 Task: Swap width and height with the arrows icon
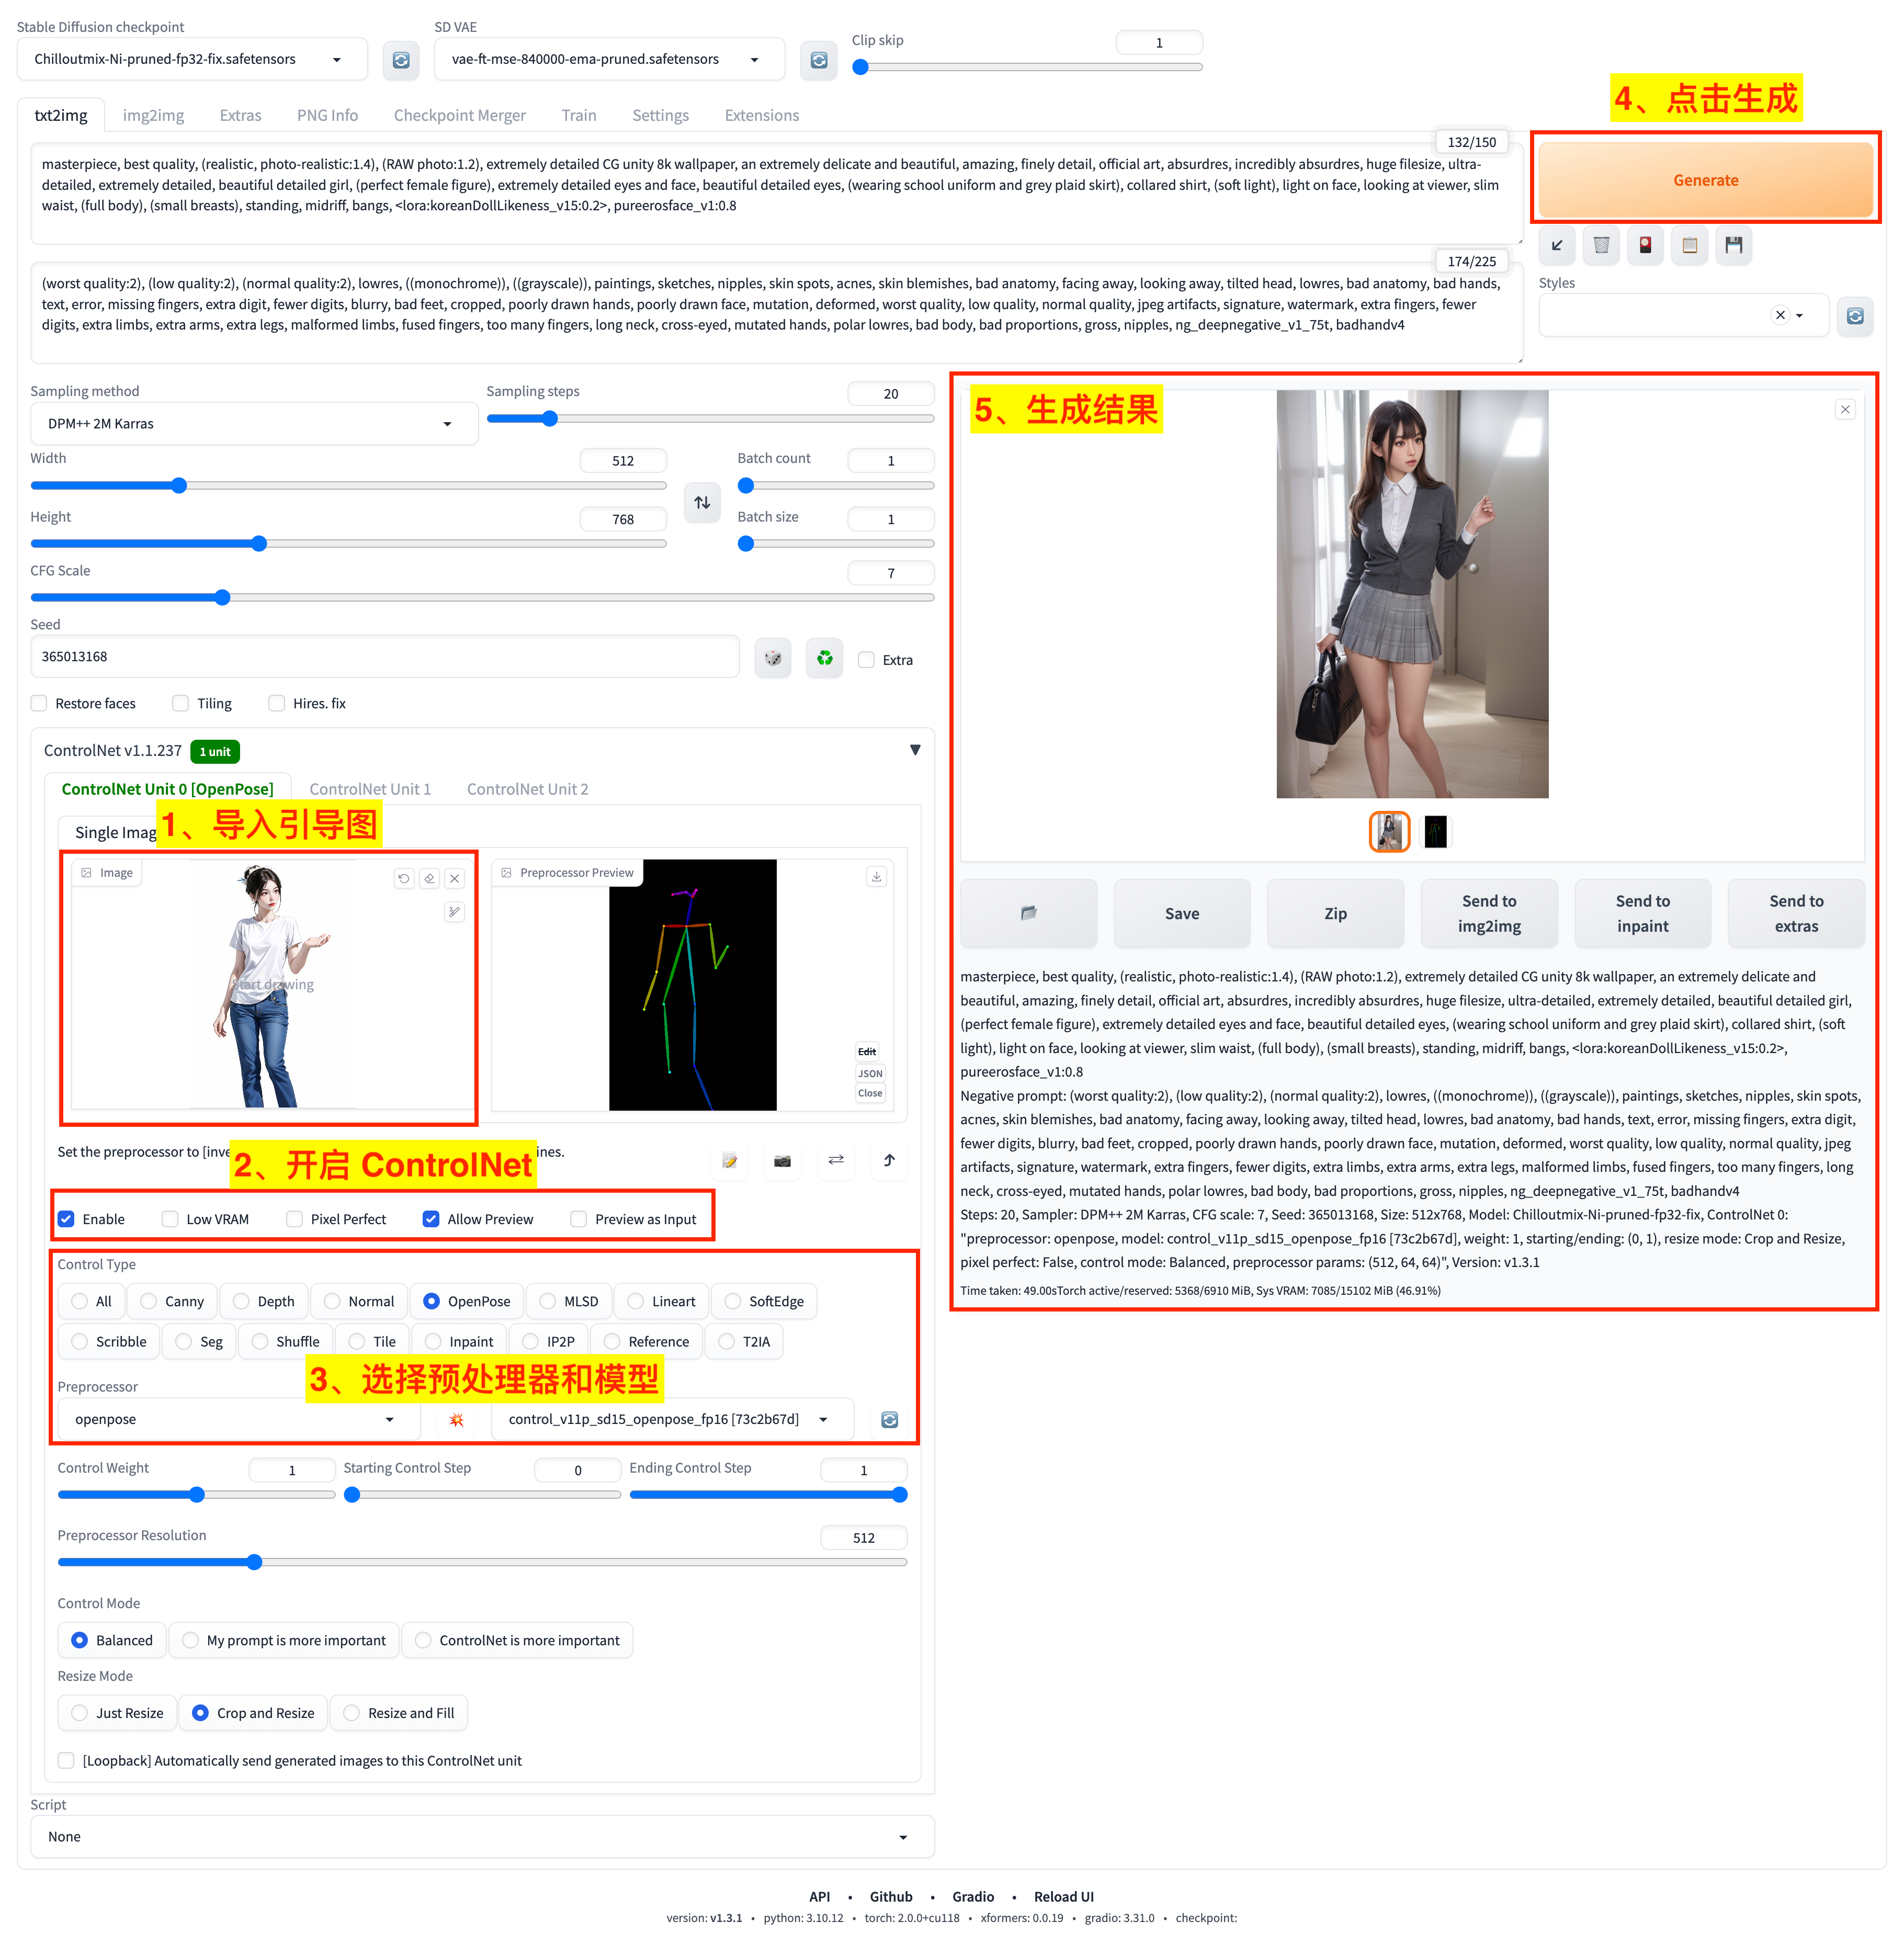tap(702, 503)
